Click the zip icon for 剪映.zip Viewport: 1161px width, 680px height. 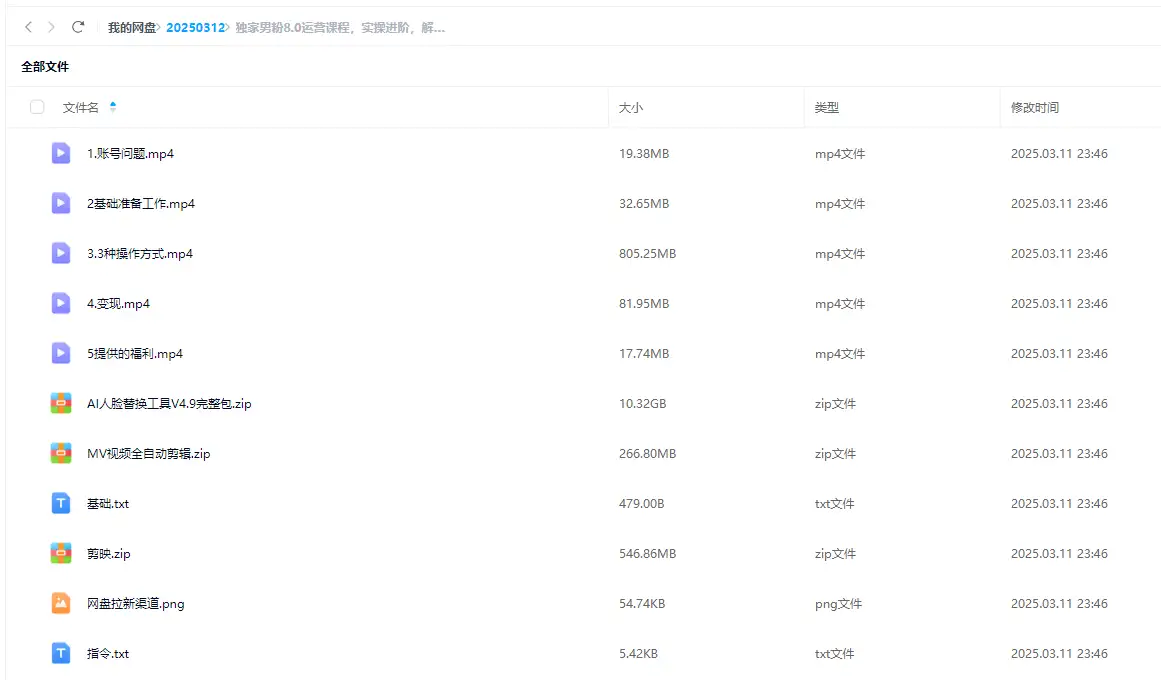(x=61, y=553)
